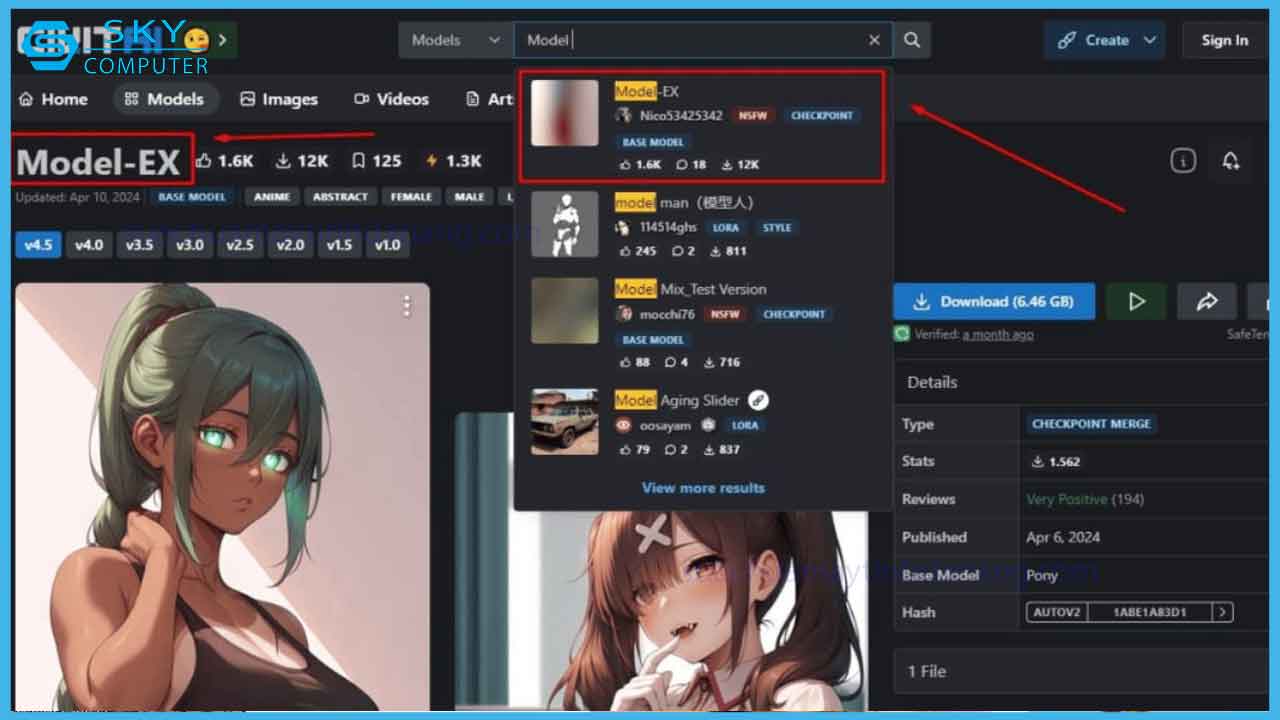This screenshot has width=1280, height=720.
Task: Click the green play generate button
Action: pyautogui.click(x=1136, y=301)
